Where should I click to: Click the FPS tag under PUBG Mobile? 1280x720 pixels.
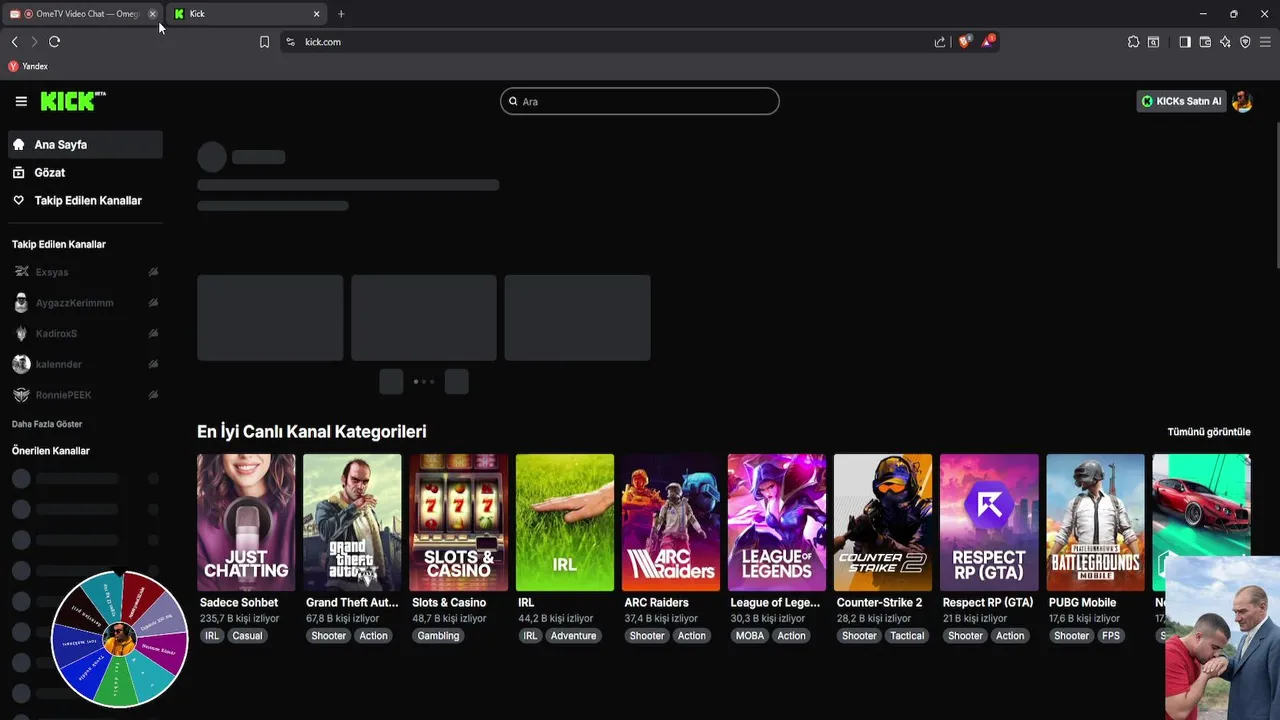(1111, 636)
